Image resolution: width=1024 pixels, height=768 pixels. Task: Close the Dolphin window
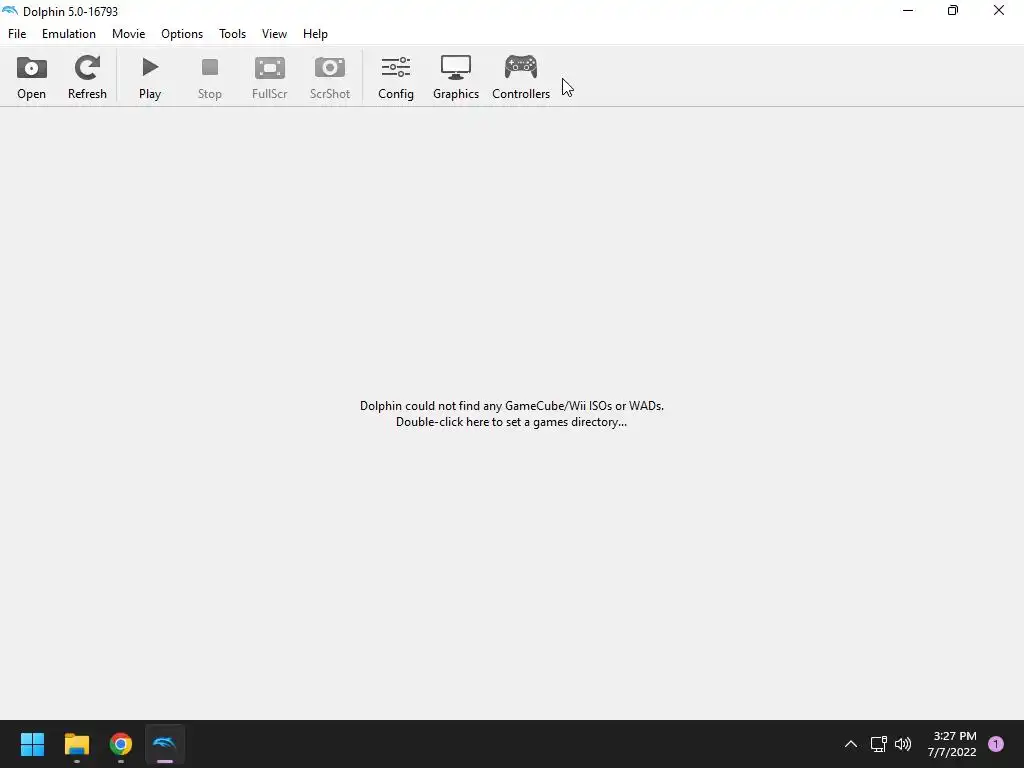[999, 10]
